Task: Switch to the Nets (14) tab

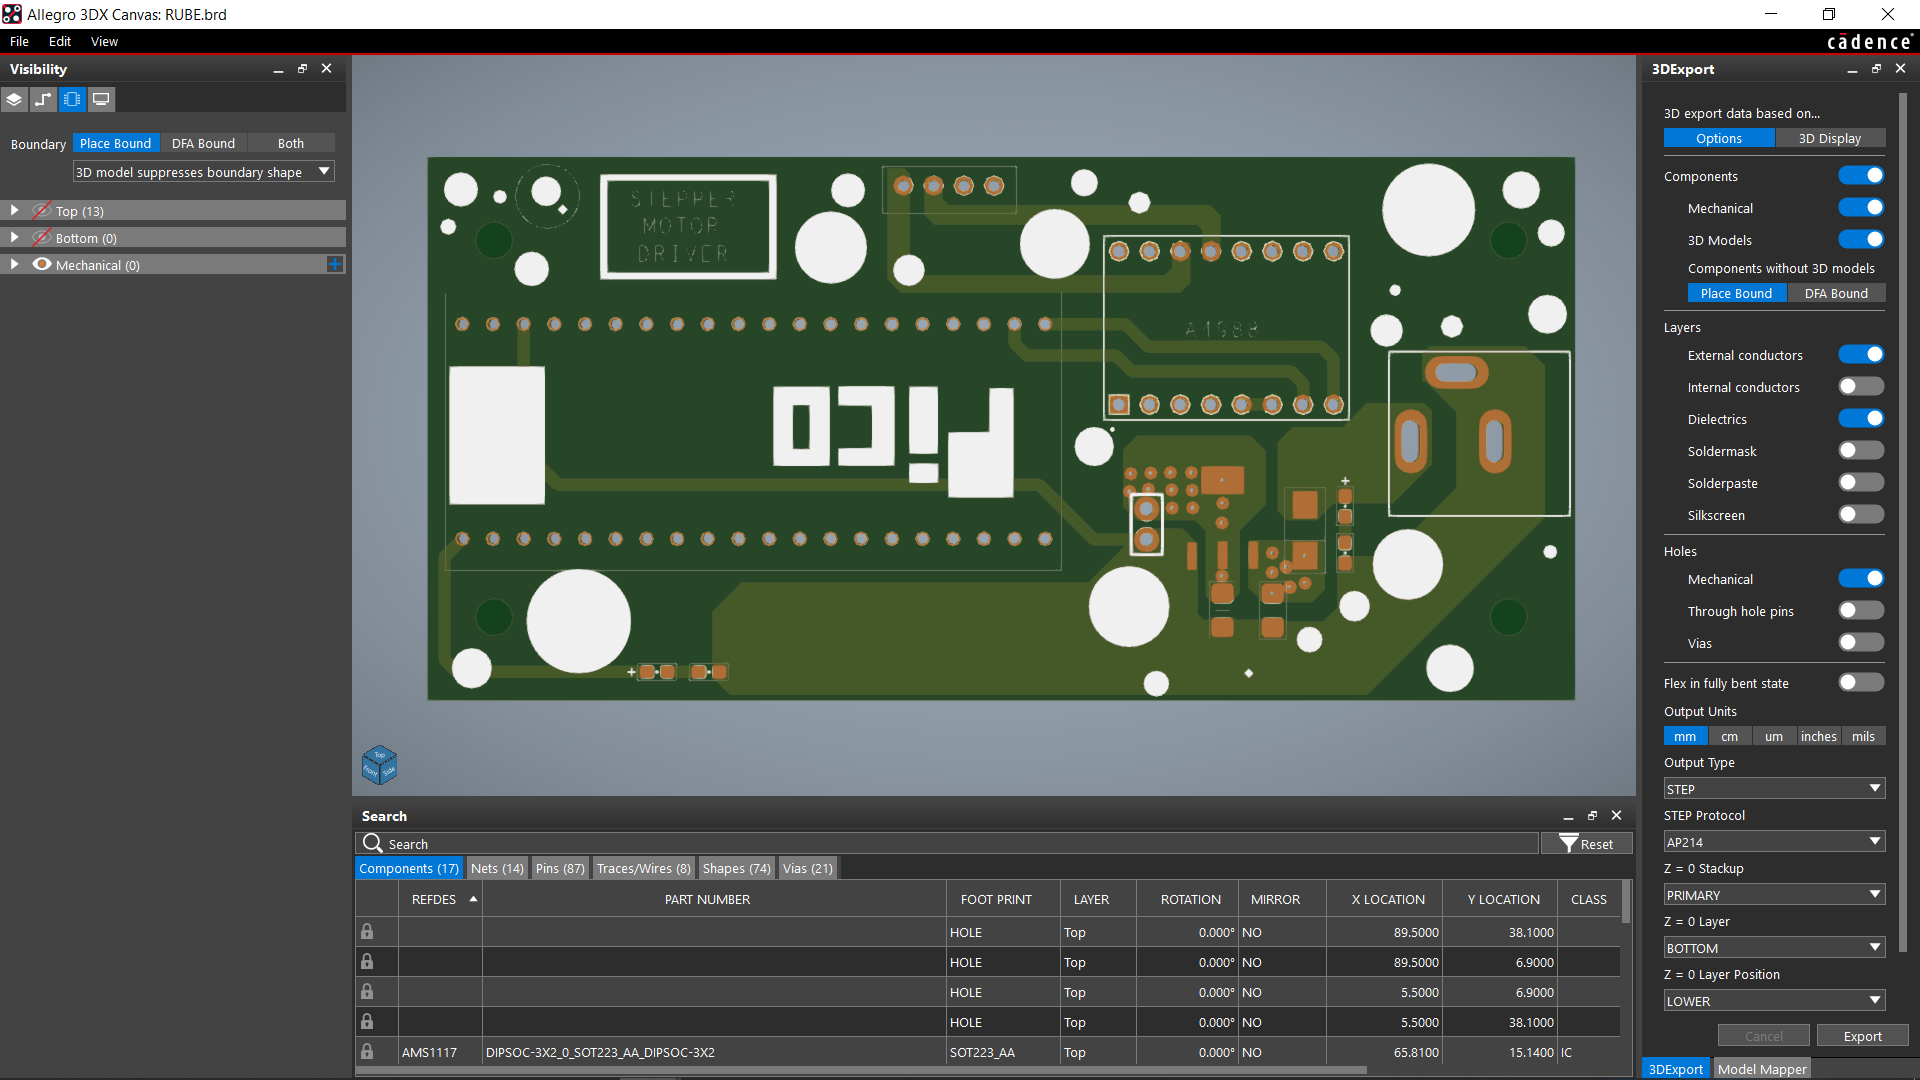Action: tap(497, 868)
